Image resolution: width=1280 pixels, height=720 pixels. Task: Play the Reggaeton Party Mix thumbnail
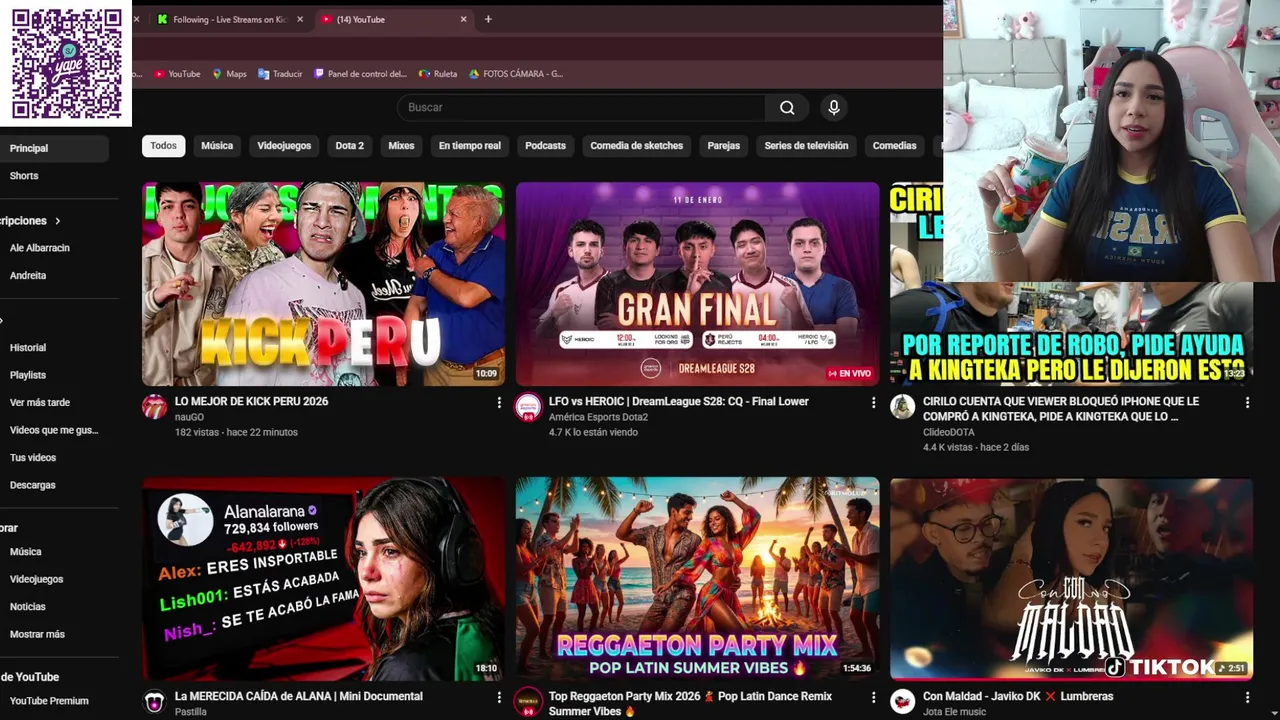(697, 579)
